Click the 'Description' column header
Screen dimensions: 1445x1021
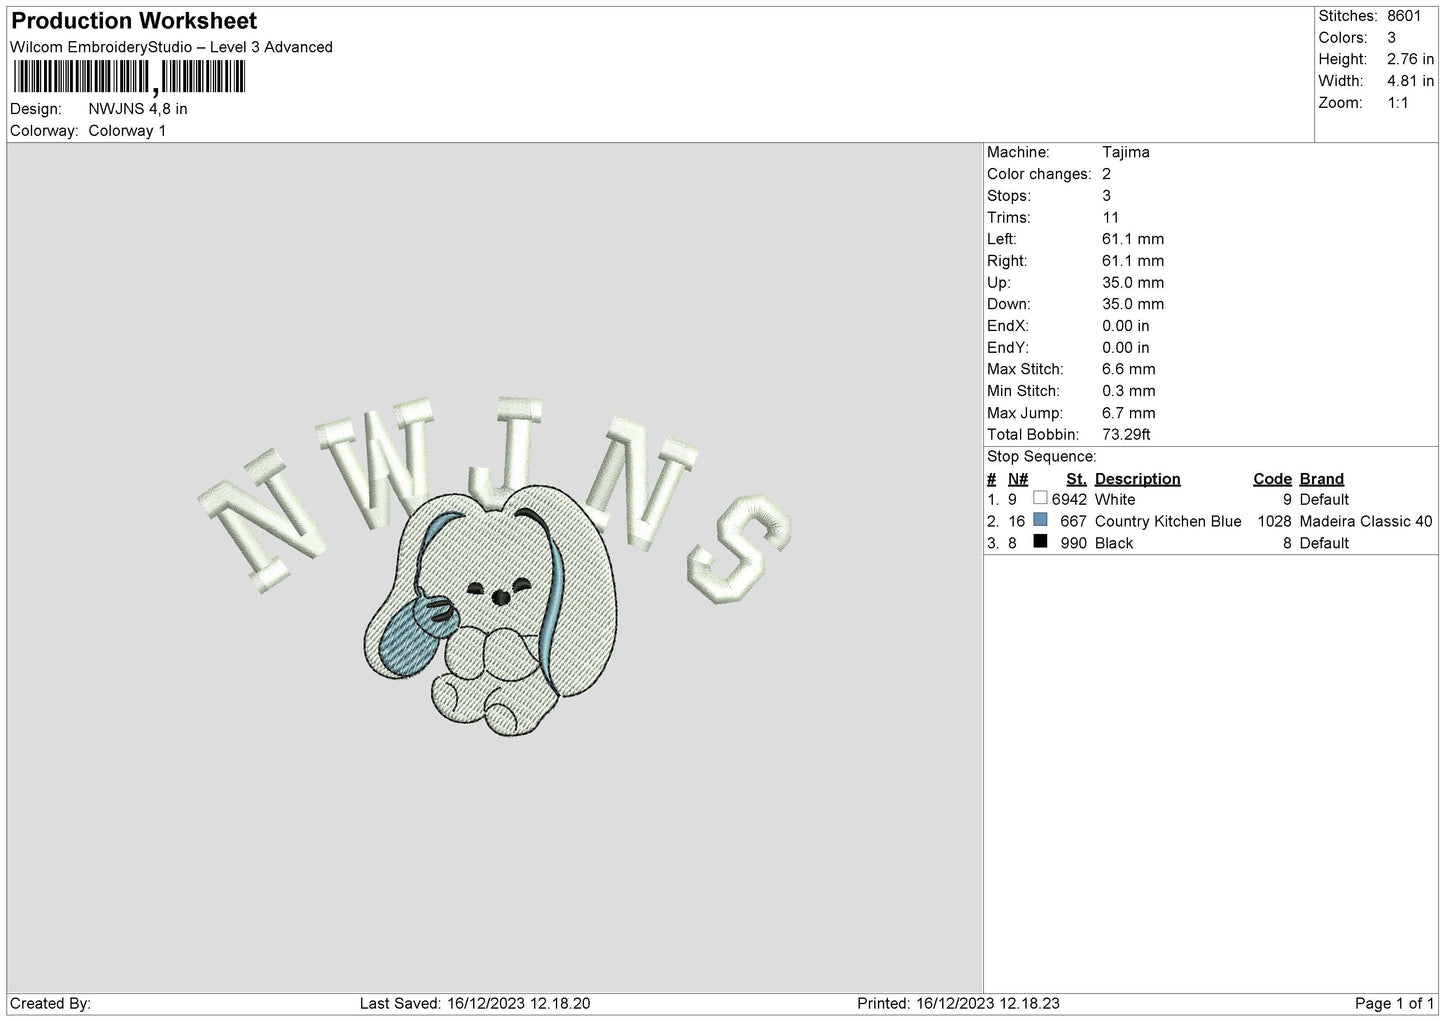pyautogui.click(x=1137, y=479)
